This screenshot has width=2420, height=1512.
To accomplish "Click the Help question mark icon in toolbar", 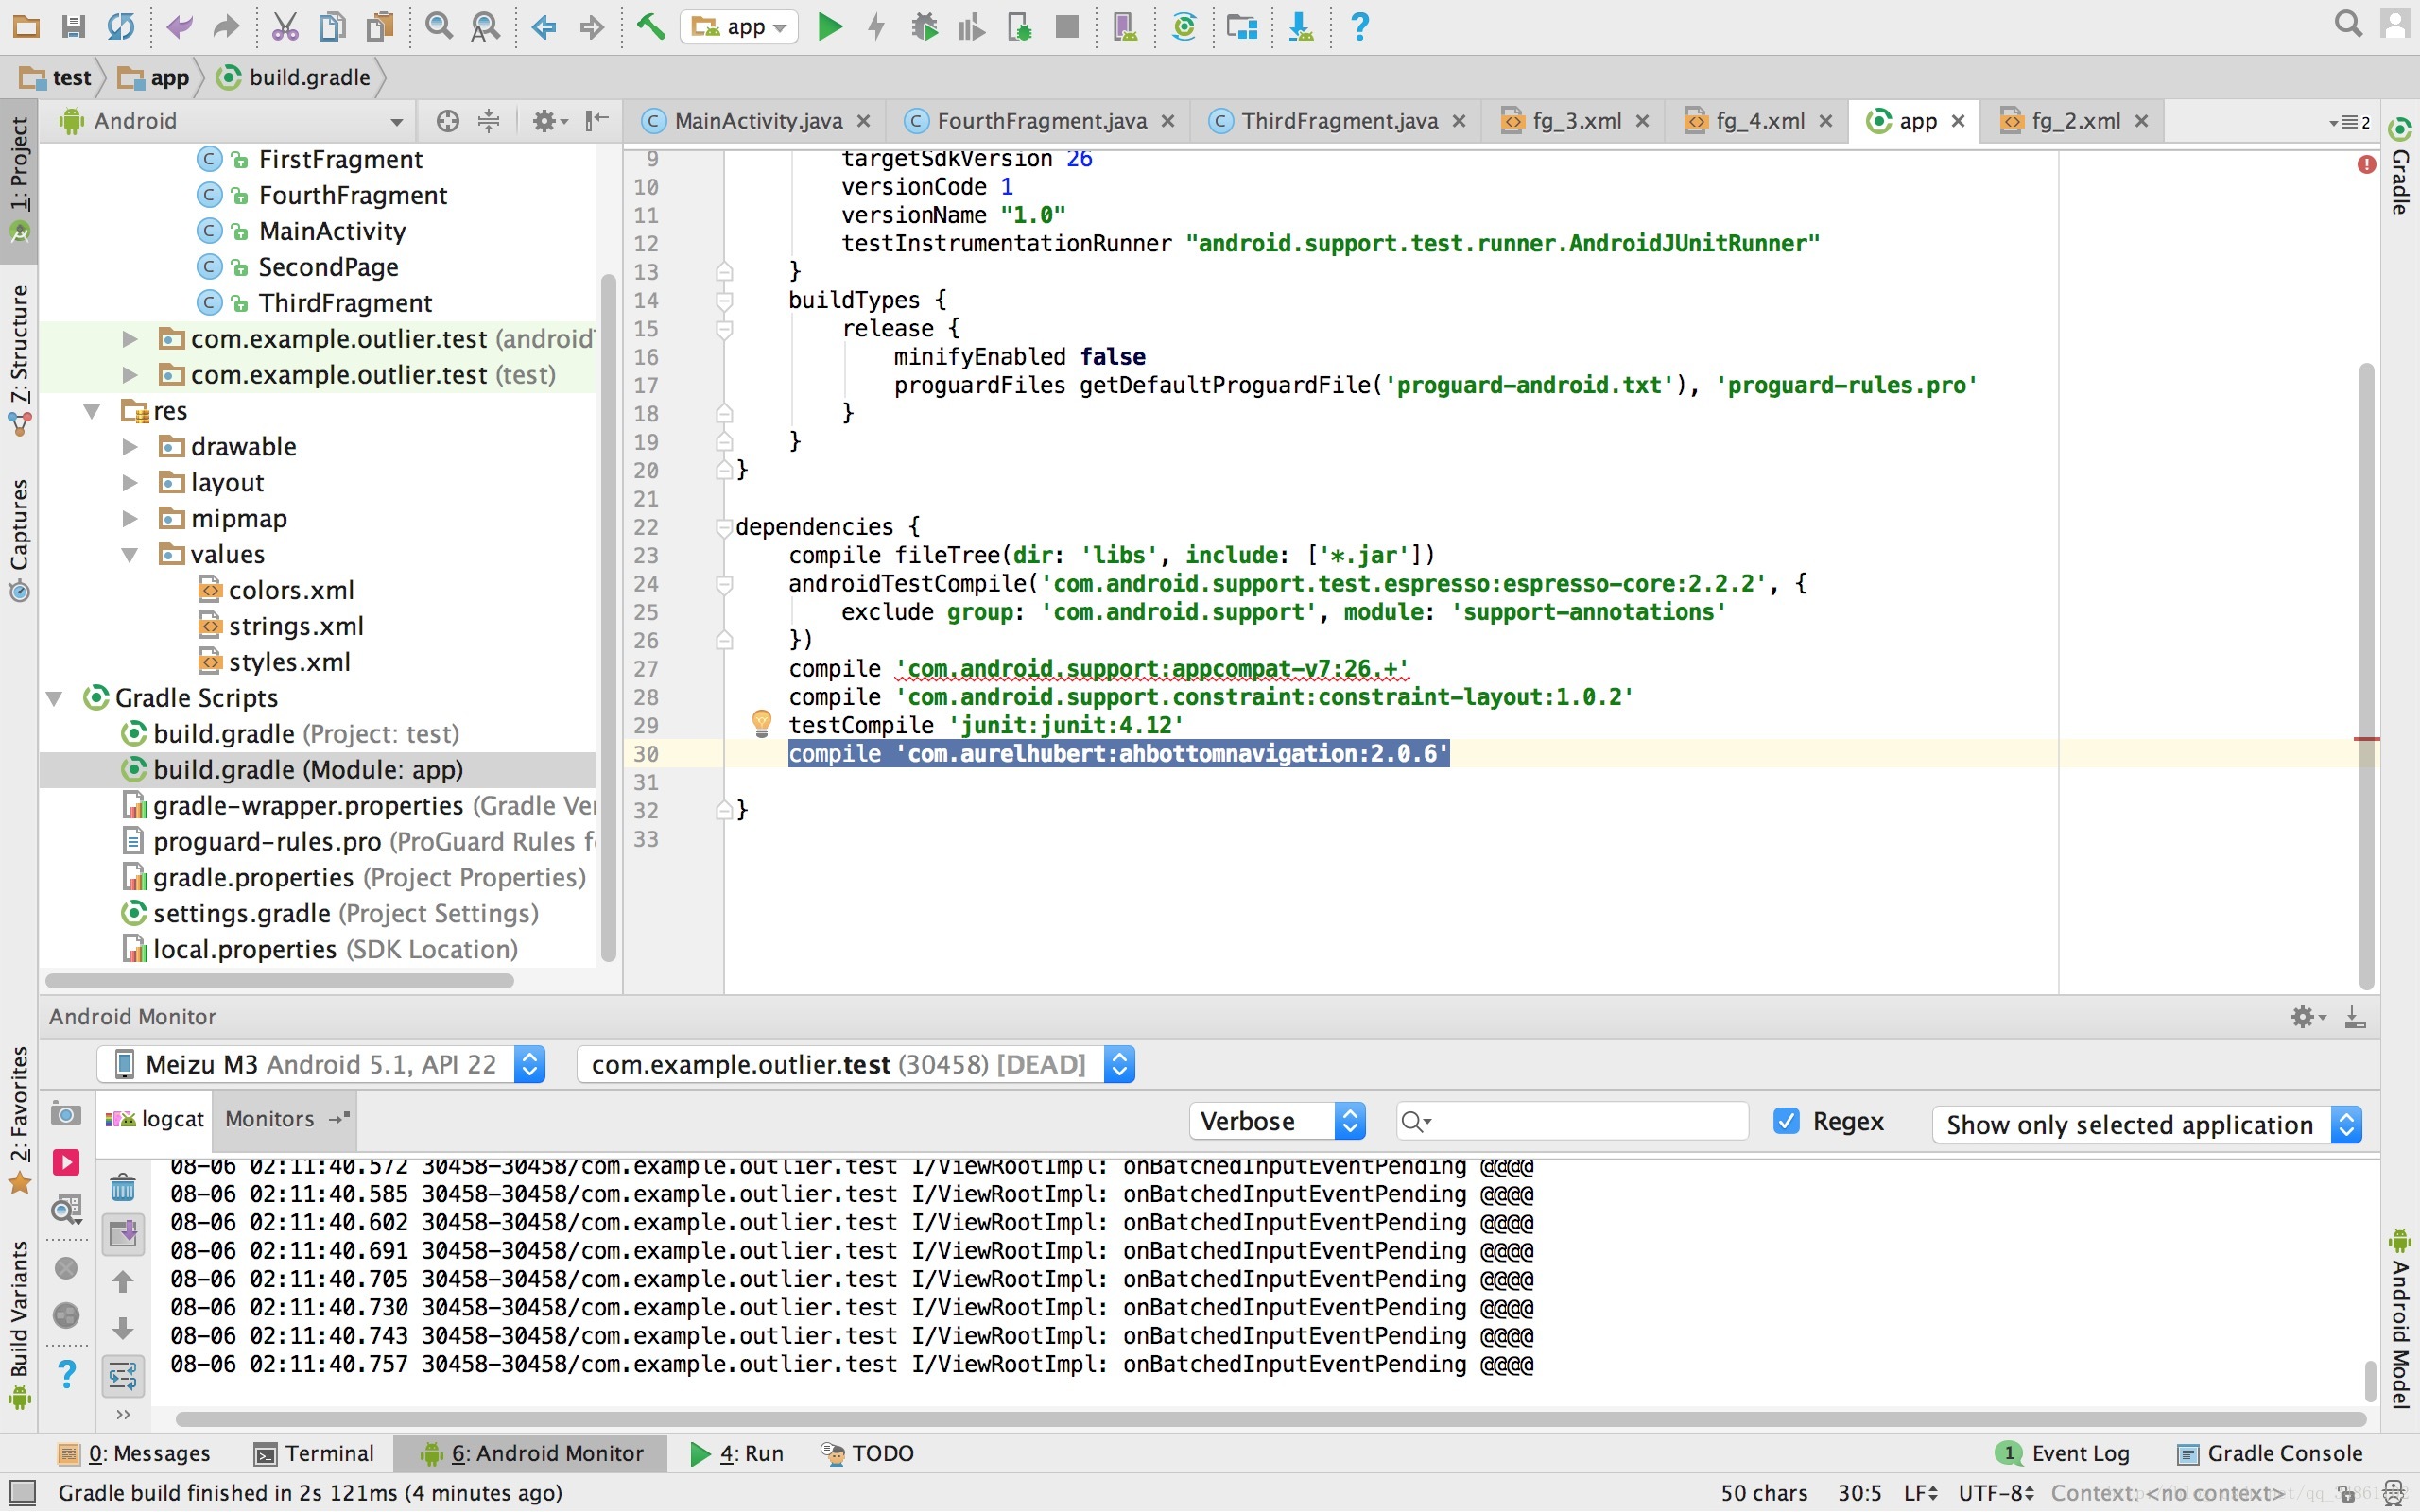I will [x=1359, y=26].
